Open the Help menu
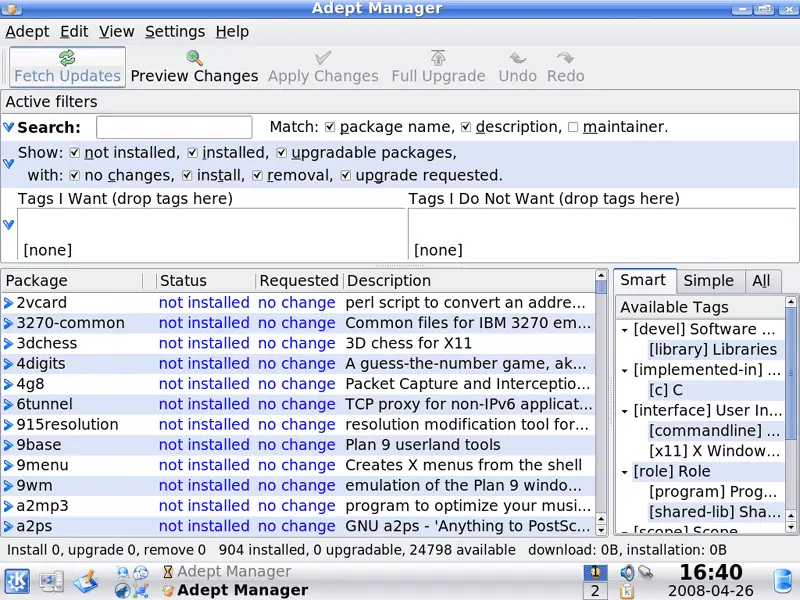The image size is (800, 600). 232,32
